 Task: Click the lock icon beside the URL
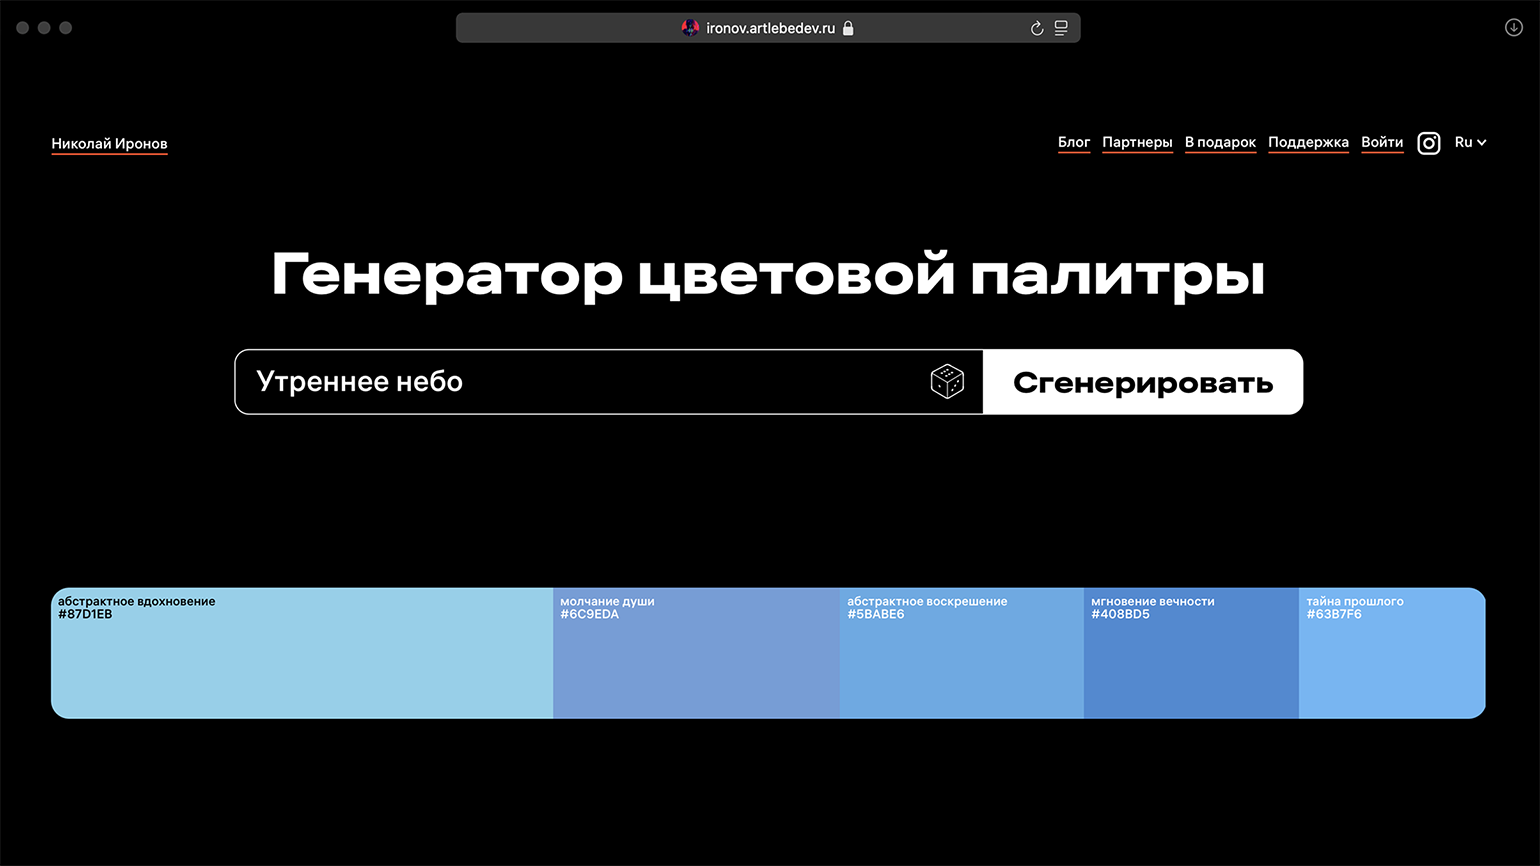click(848, 28)
